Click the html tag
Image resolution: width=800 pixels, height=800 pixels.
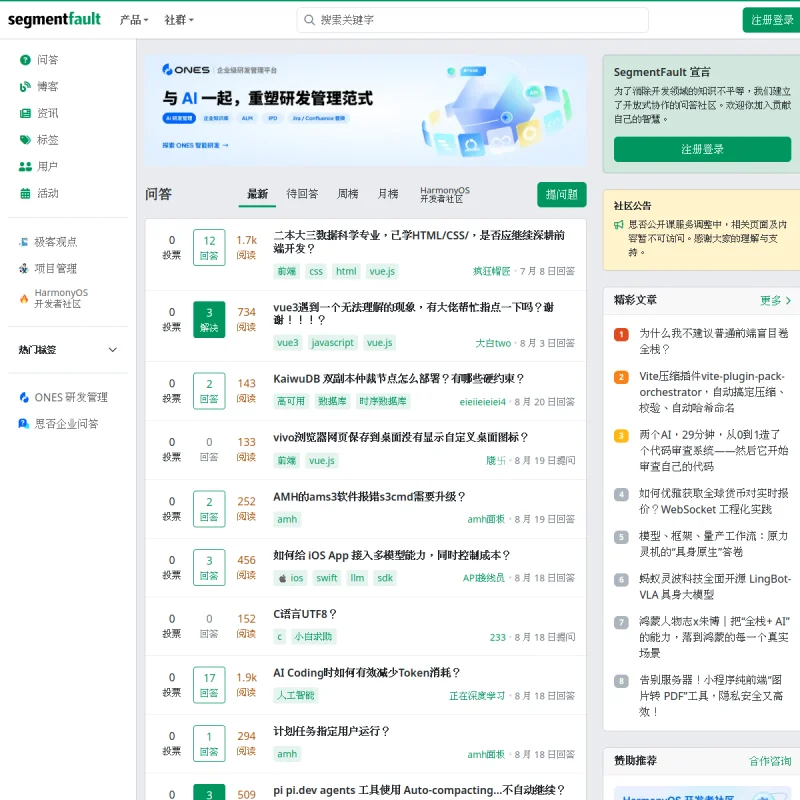coord(346,271)
